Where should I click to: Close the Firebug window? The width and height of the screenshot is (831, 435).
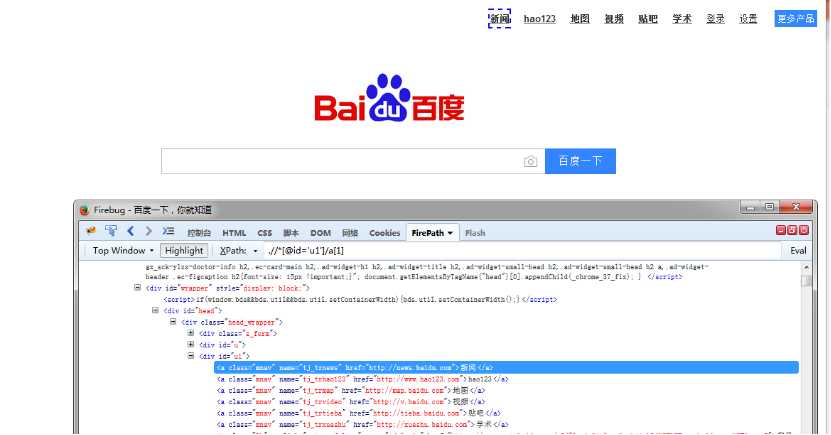795,208
